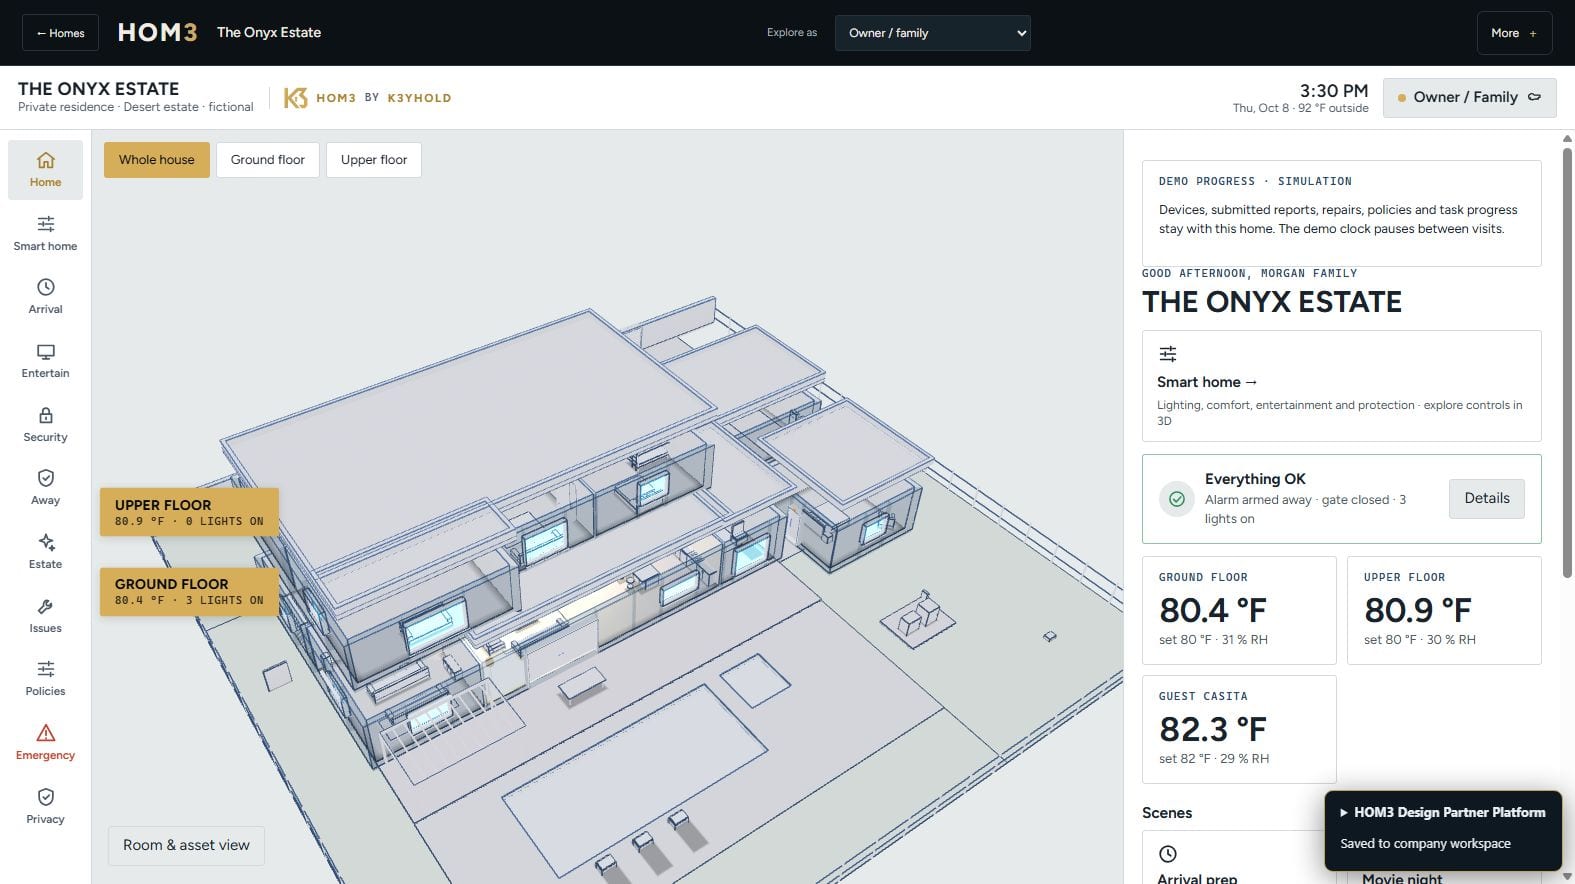This screenshot has width=1575, height=884.
Task: Click the Demo Progress · Simulation notice
Action: point(1342,213)
